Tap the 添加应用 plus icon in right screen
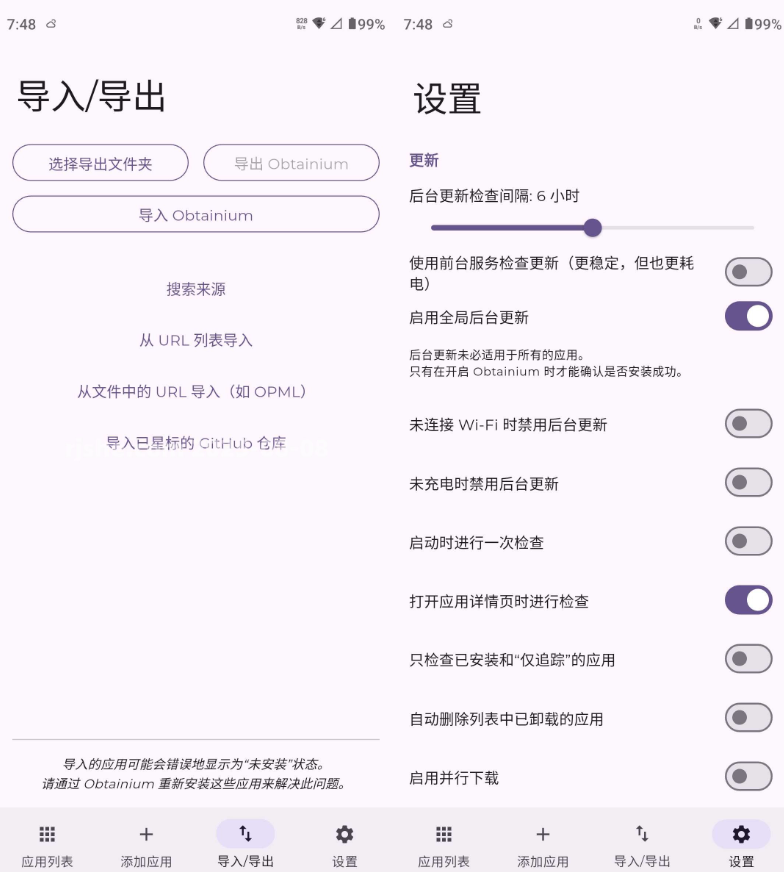 point(543,834)
